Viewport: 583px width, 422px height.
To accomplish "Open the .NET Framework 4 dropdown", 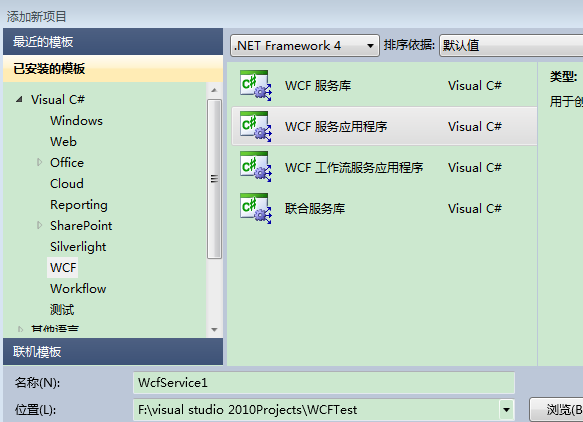I will tap(305, 46).
